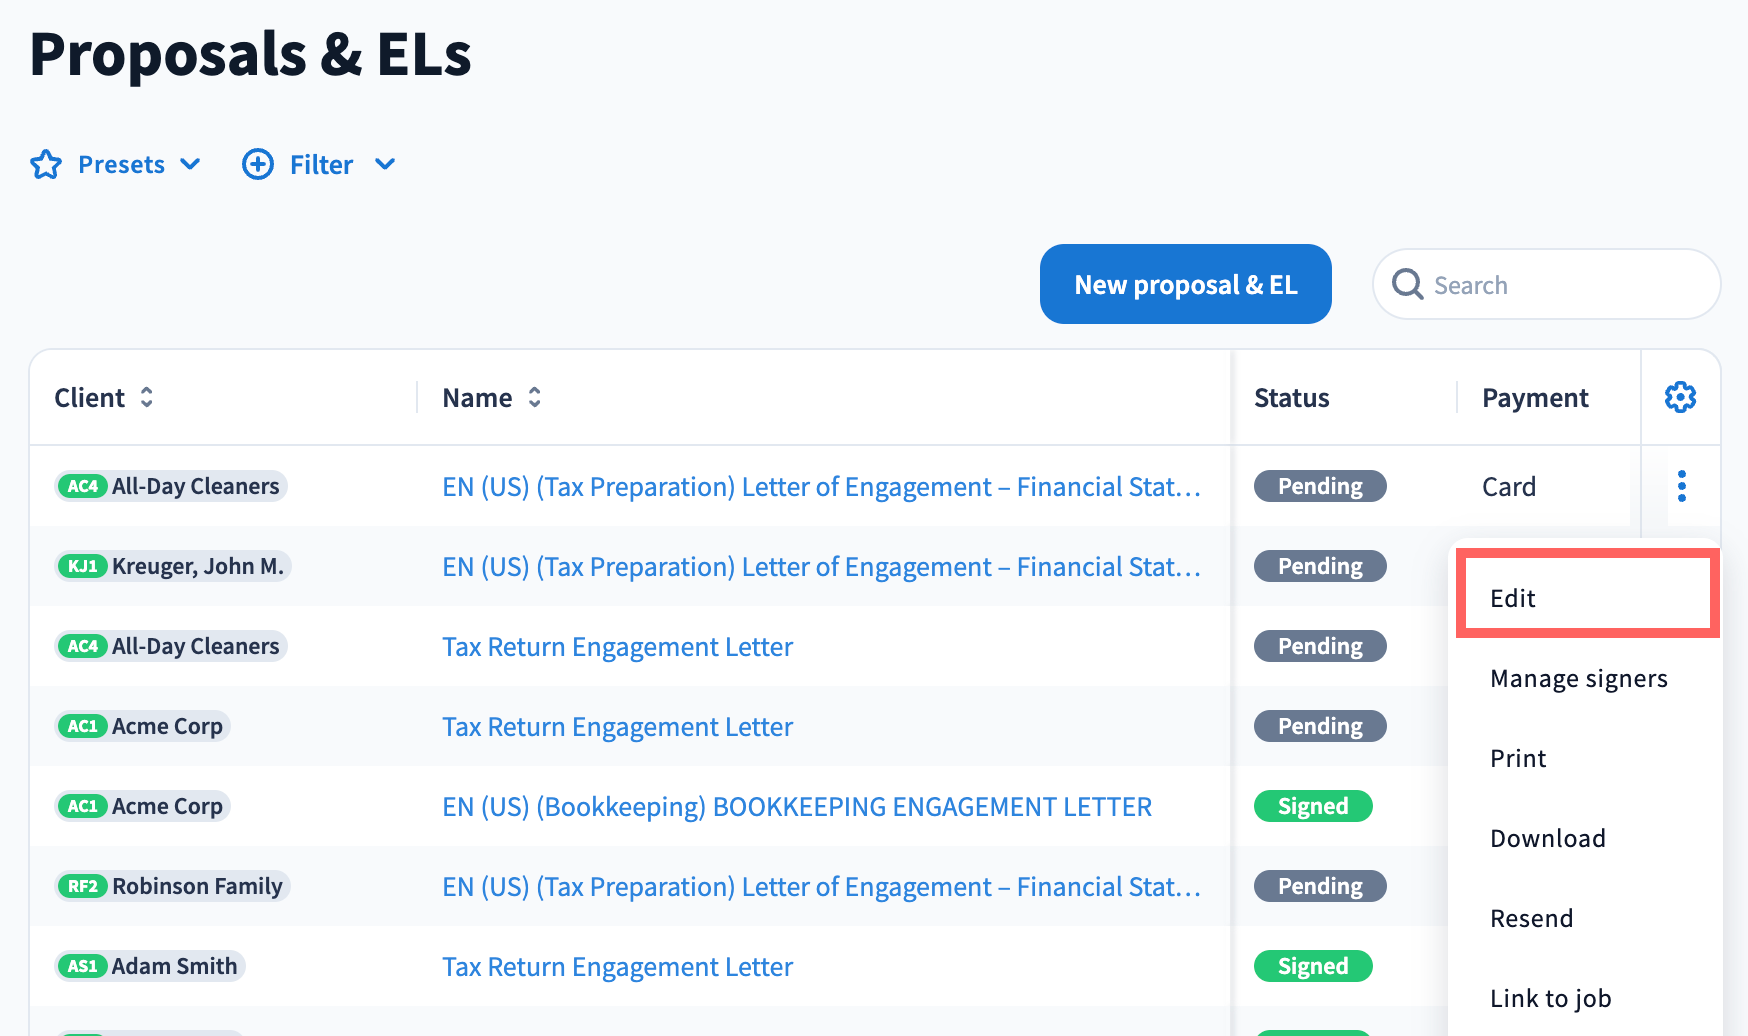Open the BOOKKEEPING ENGAGEMENT LETTER link
1748x1036 pixels.
(x=796, y=807)
